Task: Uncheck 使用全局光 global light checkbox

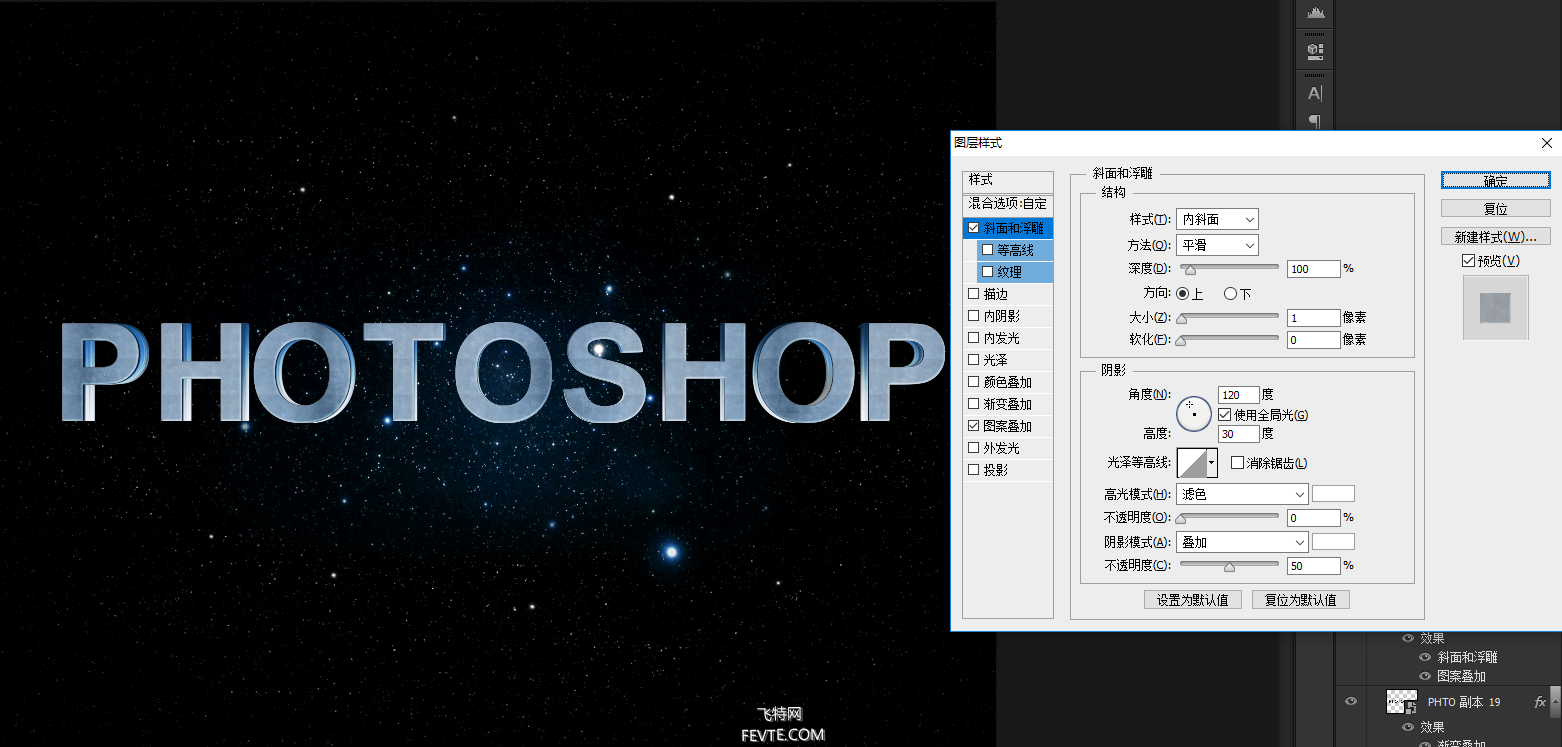Action: tap(1224, 414)
